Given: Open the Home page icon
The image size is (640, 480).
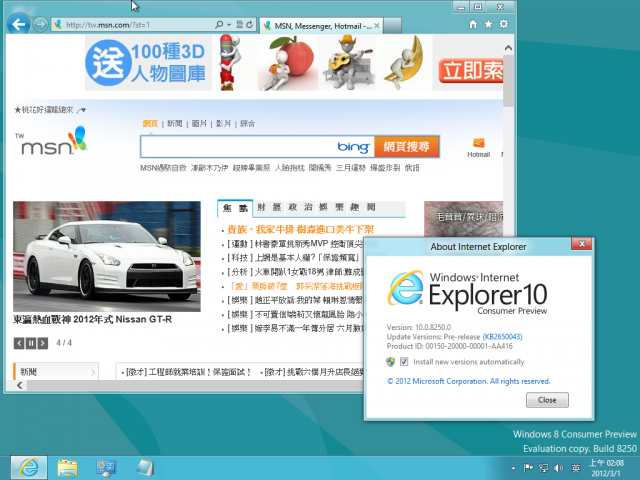Looking at the screenshot, I should 473,24.
